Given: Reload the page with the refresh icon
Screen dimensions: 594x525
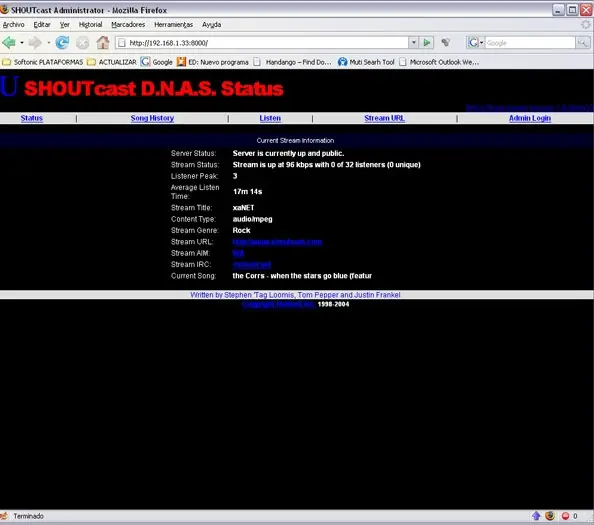Looking at the screenshot, I should [62, 42].
